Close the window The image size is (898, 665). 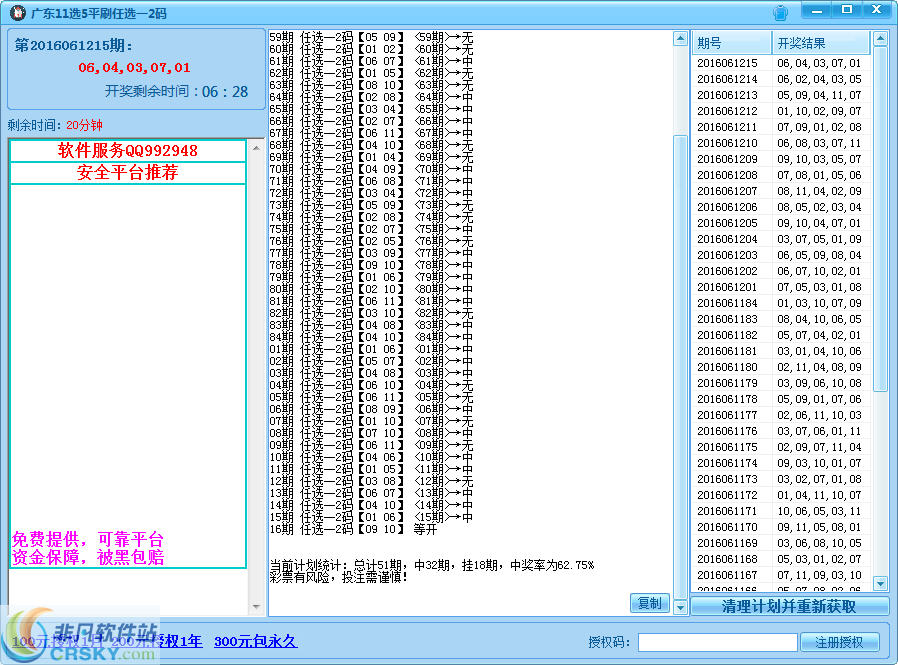[876, 10]
